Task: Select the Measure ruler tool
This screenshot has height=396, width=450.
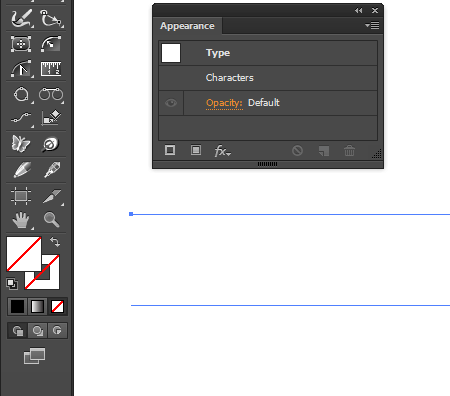Action: (x=51, y=69)
